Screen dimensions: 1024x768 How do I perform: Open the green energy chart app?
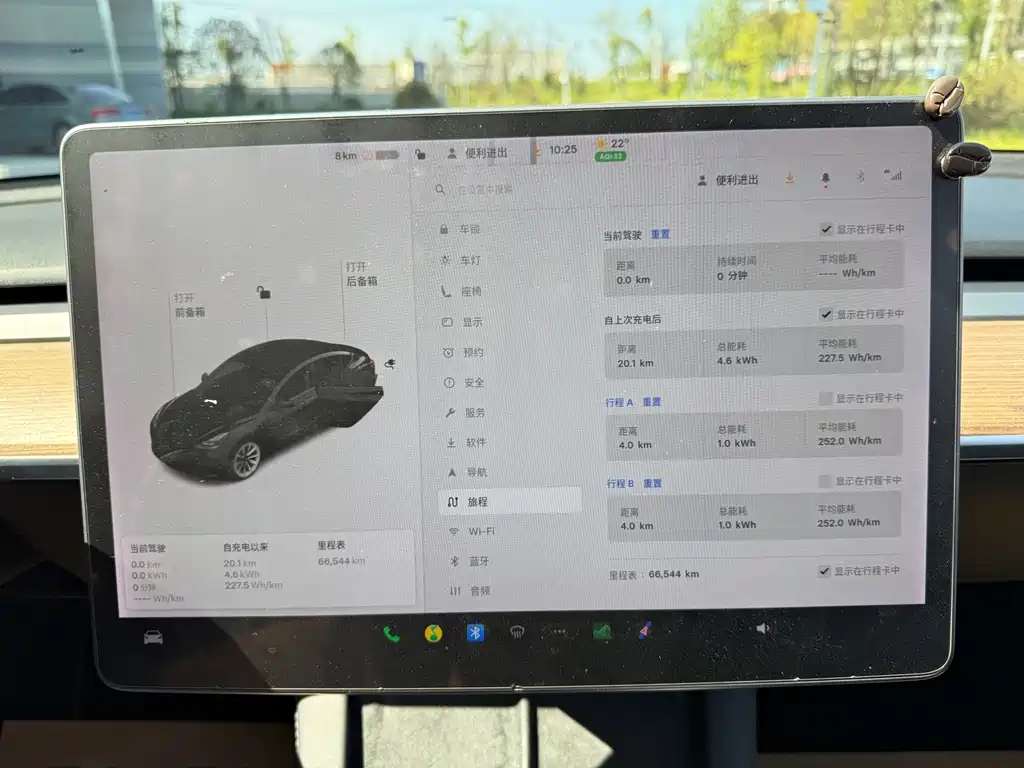pos(602,631)
